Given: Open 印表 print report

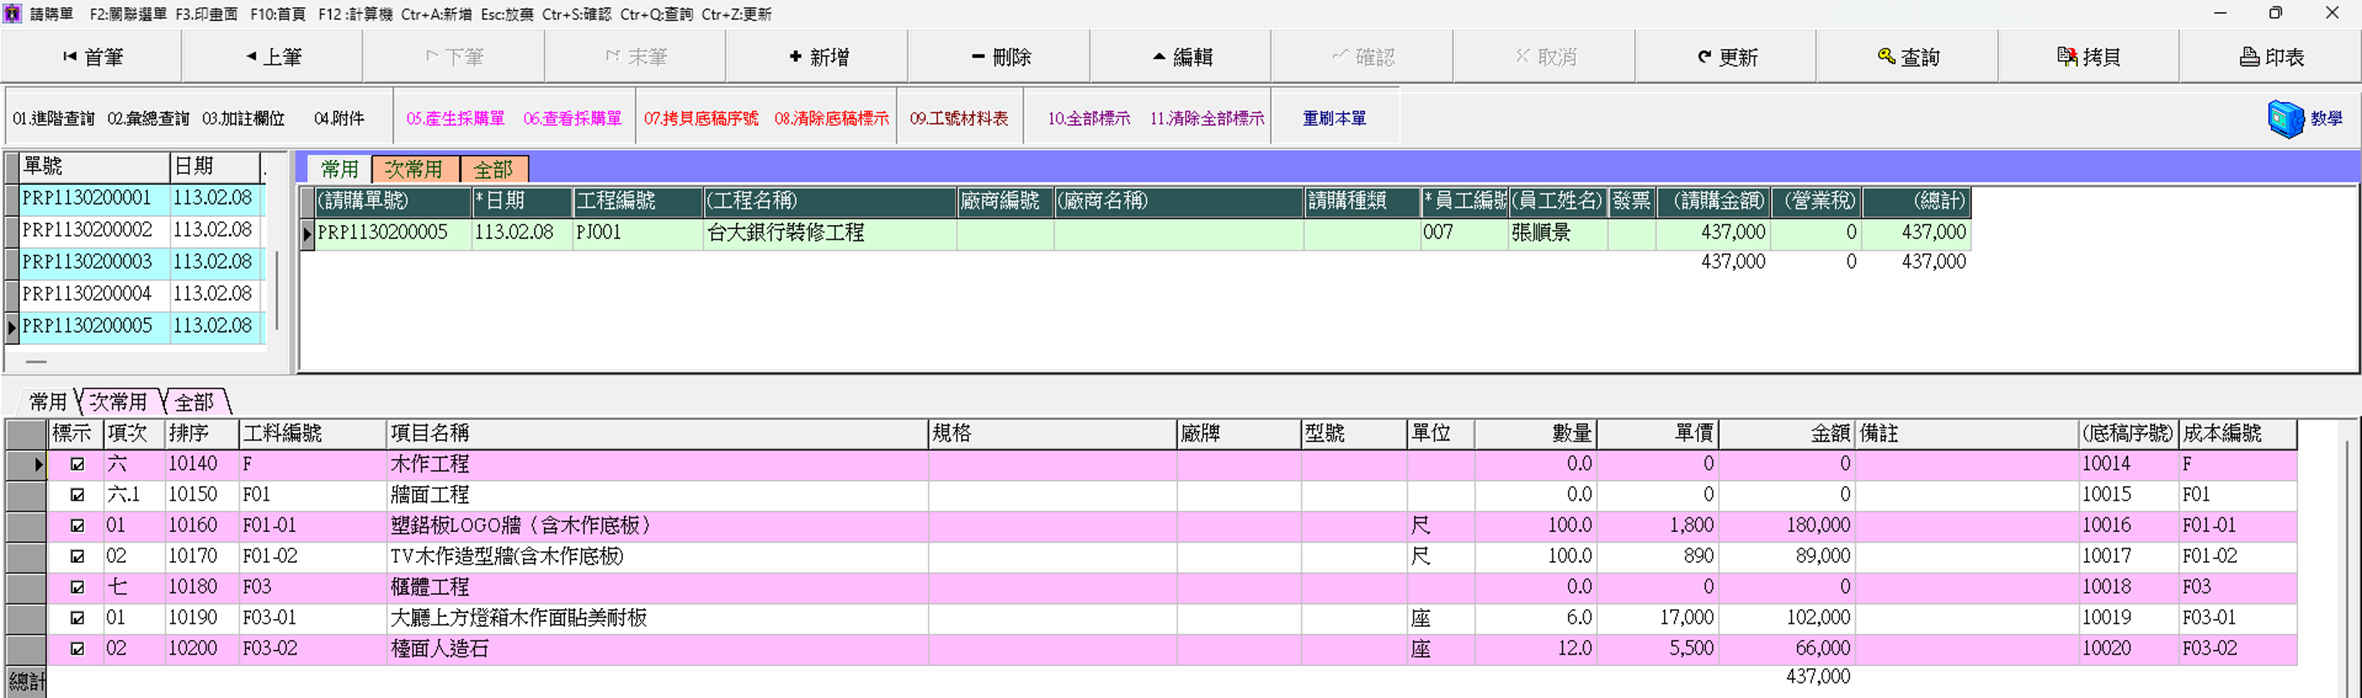Looking at the screenshot, I should 2270,57.
